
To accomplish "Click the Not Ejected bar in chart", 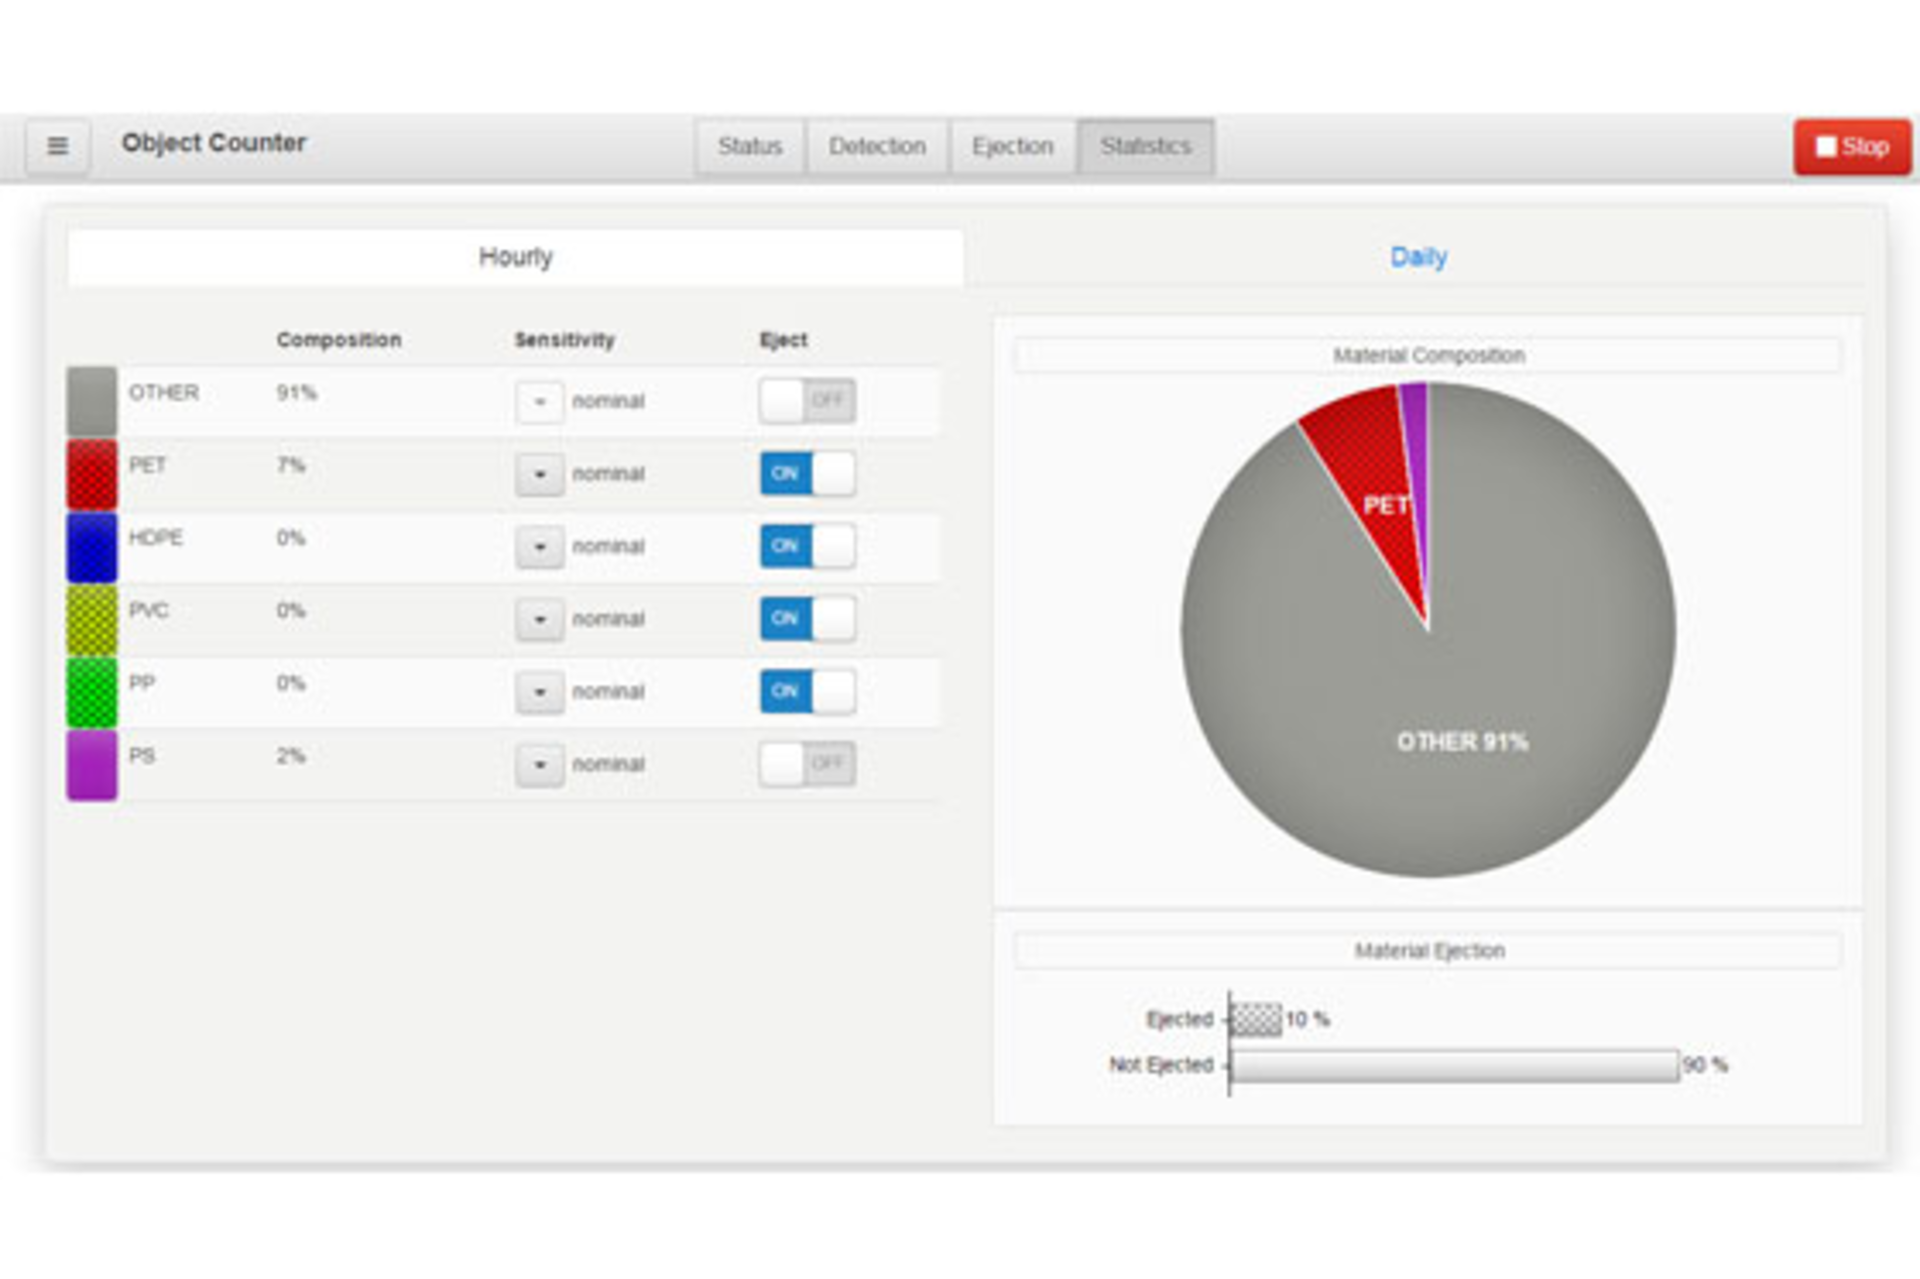I will coord(1453,1065).
